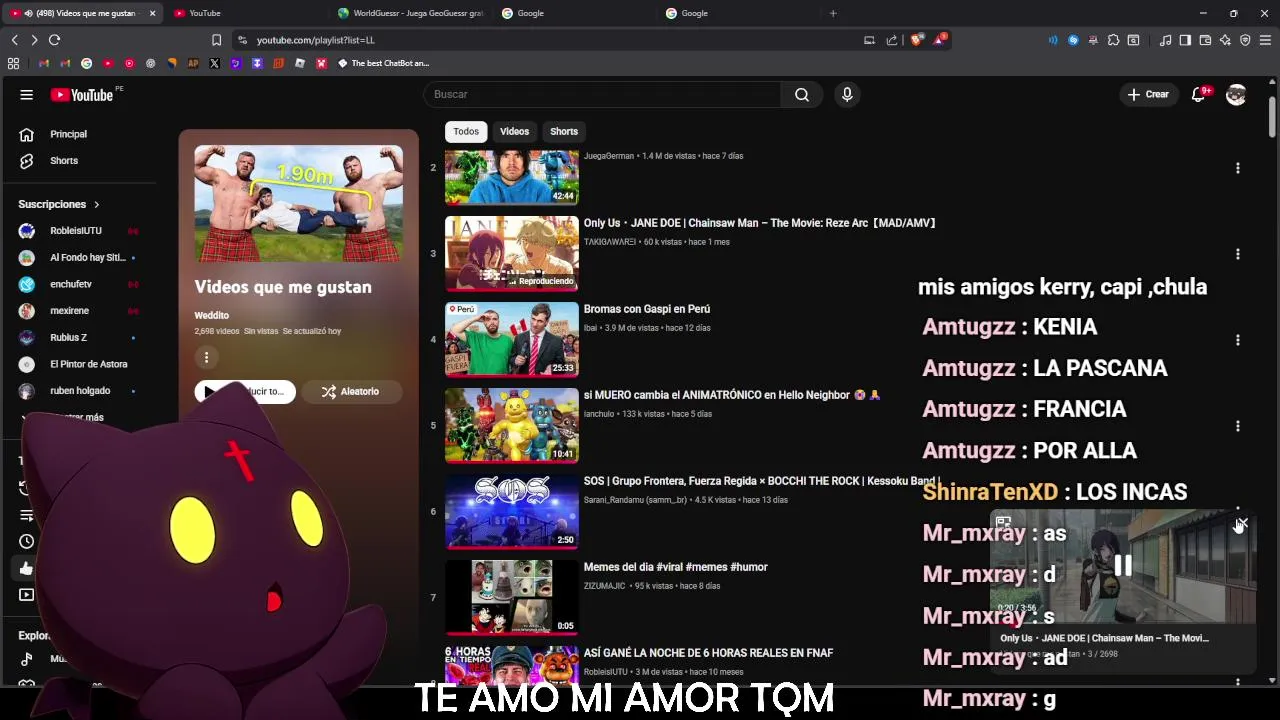
Task: Click the address bar URL field
Action: (550, 40)
